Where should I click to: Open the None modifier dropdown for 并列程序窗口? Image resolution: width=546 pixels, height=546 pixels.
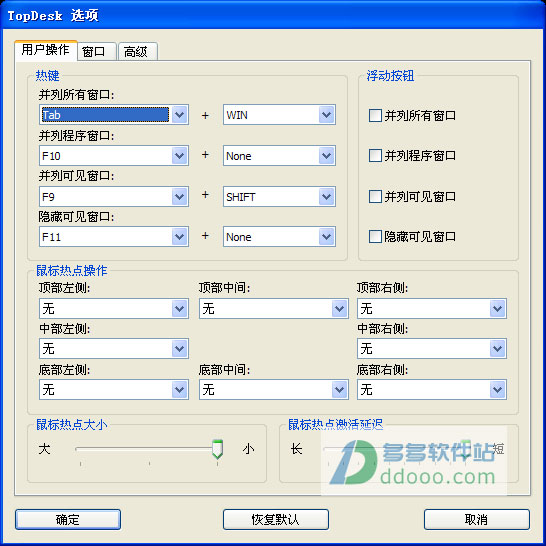click(x=279, y=156)
